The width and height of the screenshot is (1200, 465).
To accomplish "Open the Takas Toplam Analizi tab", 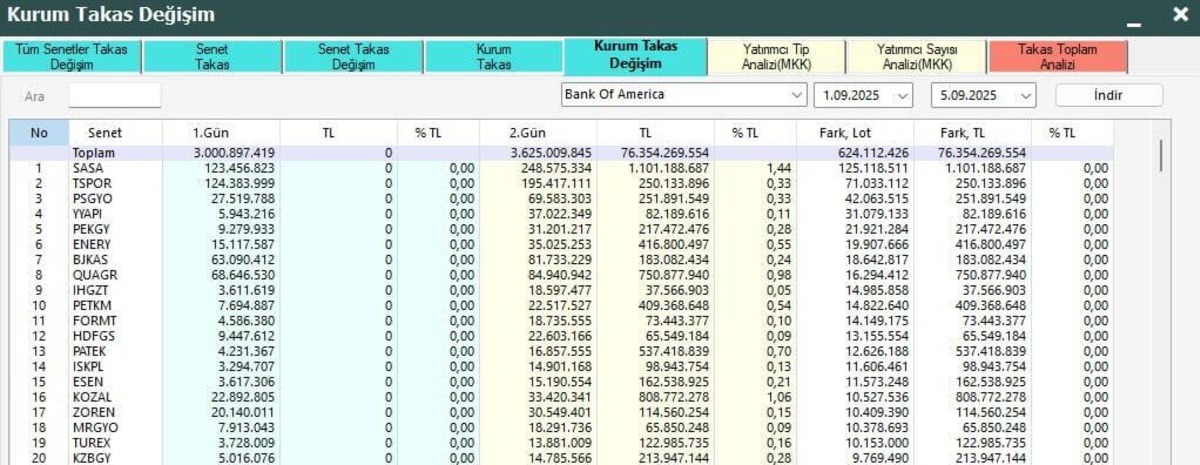I will pos(1057,57).
